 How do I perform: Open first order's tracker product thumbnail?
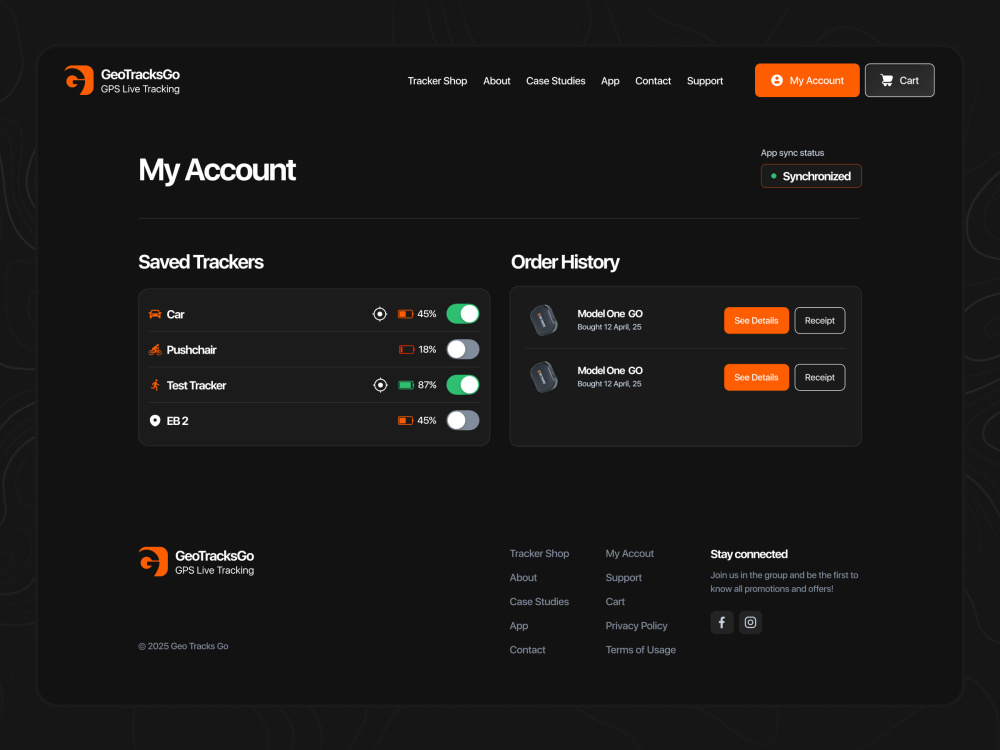coord(544,320)
